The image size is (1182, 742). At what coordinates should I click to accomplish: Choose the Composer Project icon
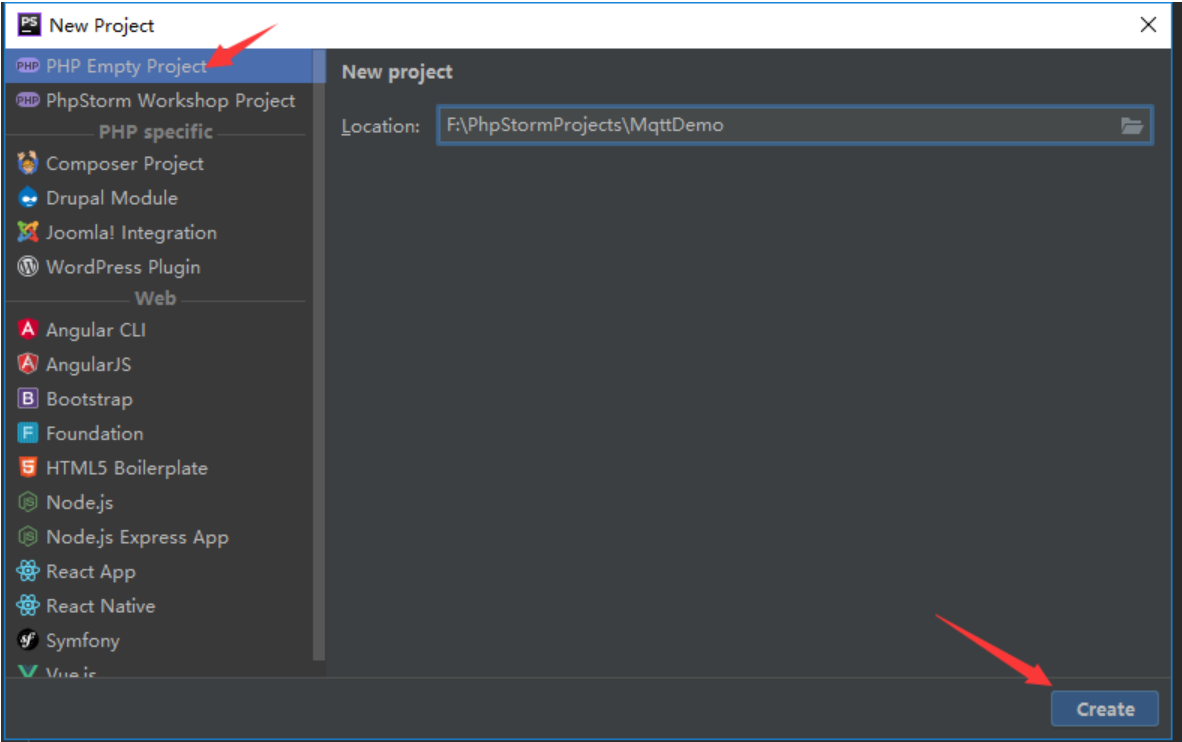pyautogui.click(x=28, y=164)
